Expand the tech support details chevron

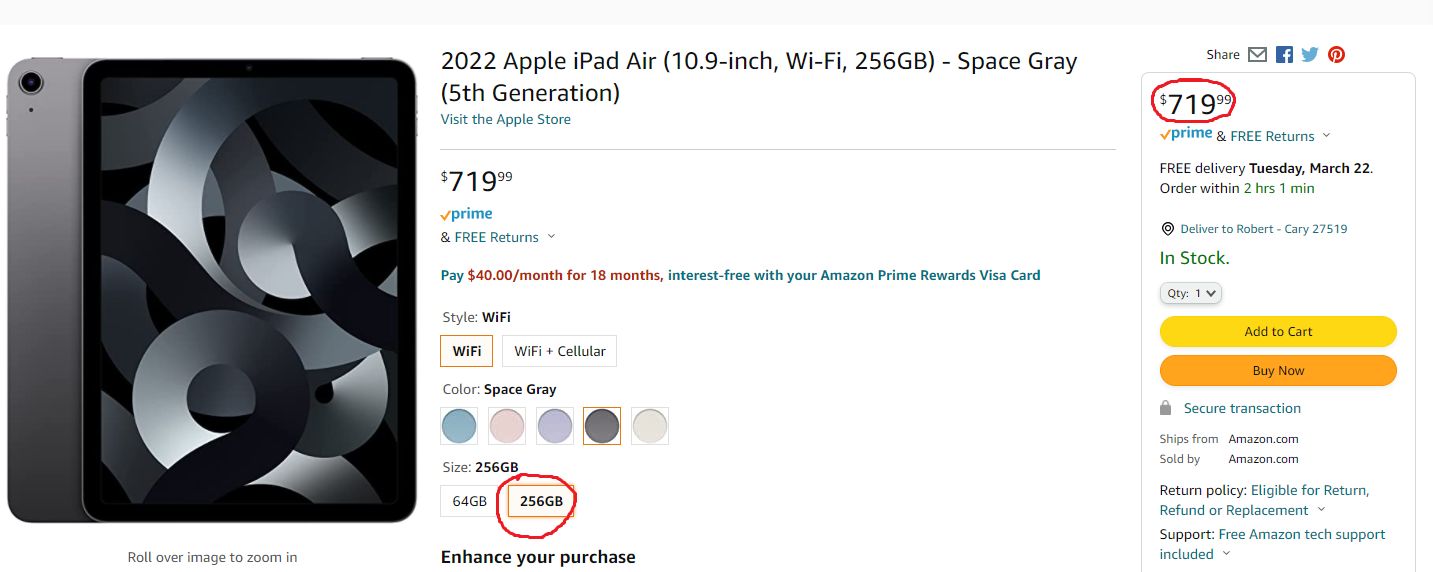tap(1227, 554)
